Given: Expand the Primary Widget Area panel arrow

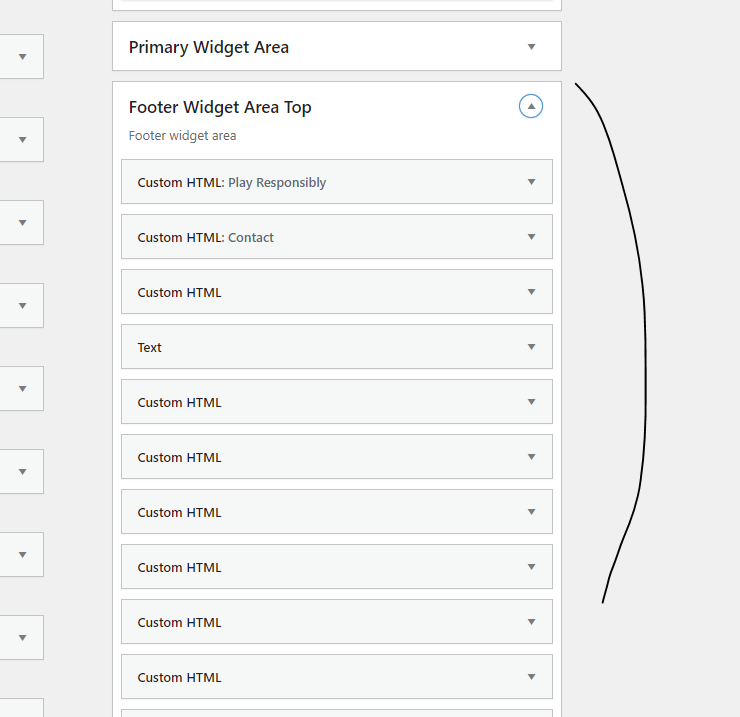Looking at the screenshot, I should (531, 47).
